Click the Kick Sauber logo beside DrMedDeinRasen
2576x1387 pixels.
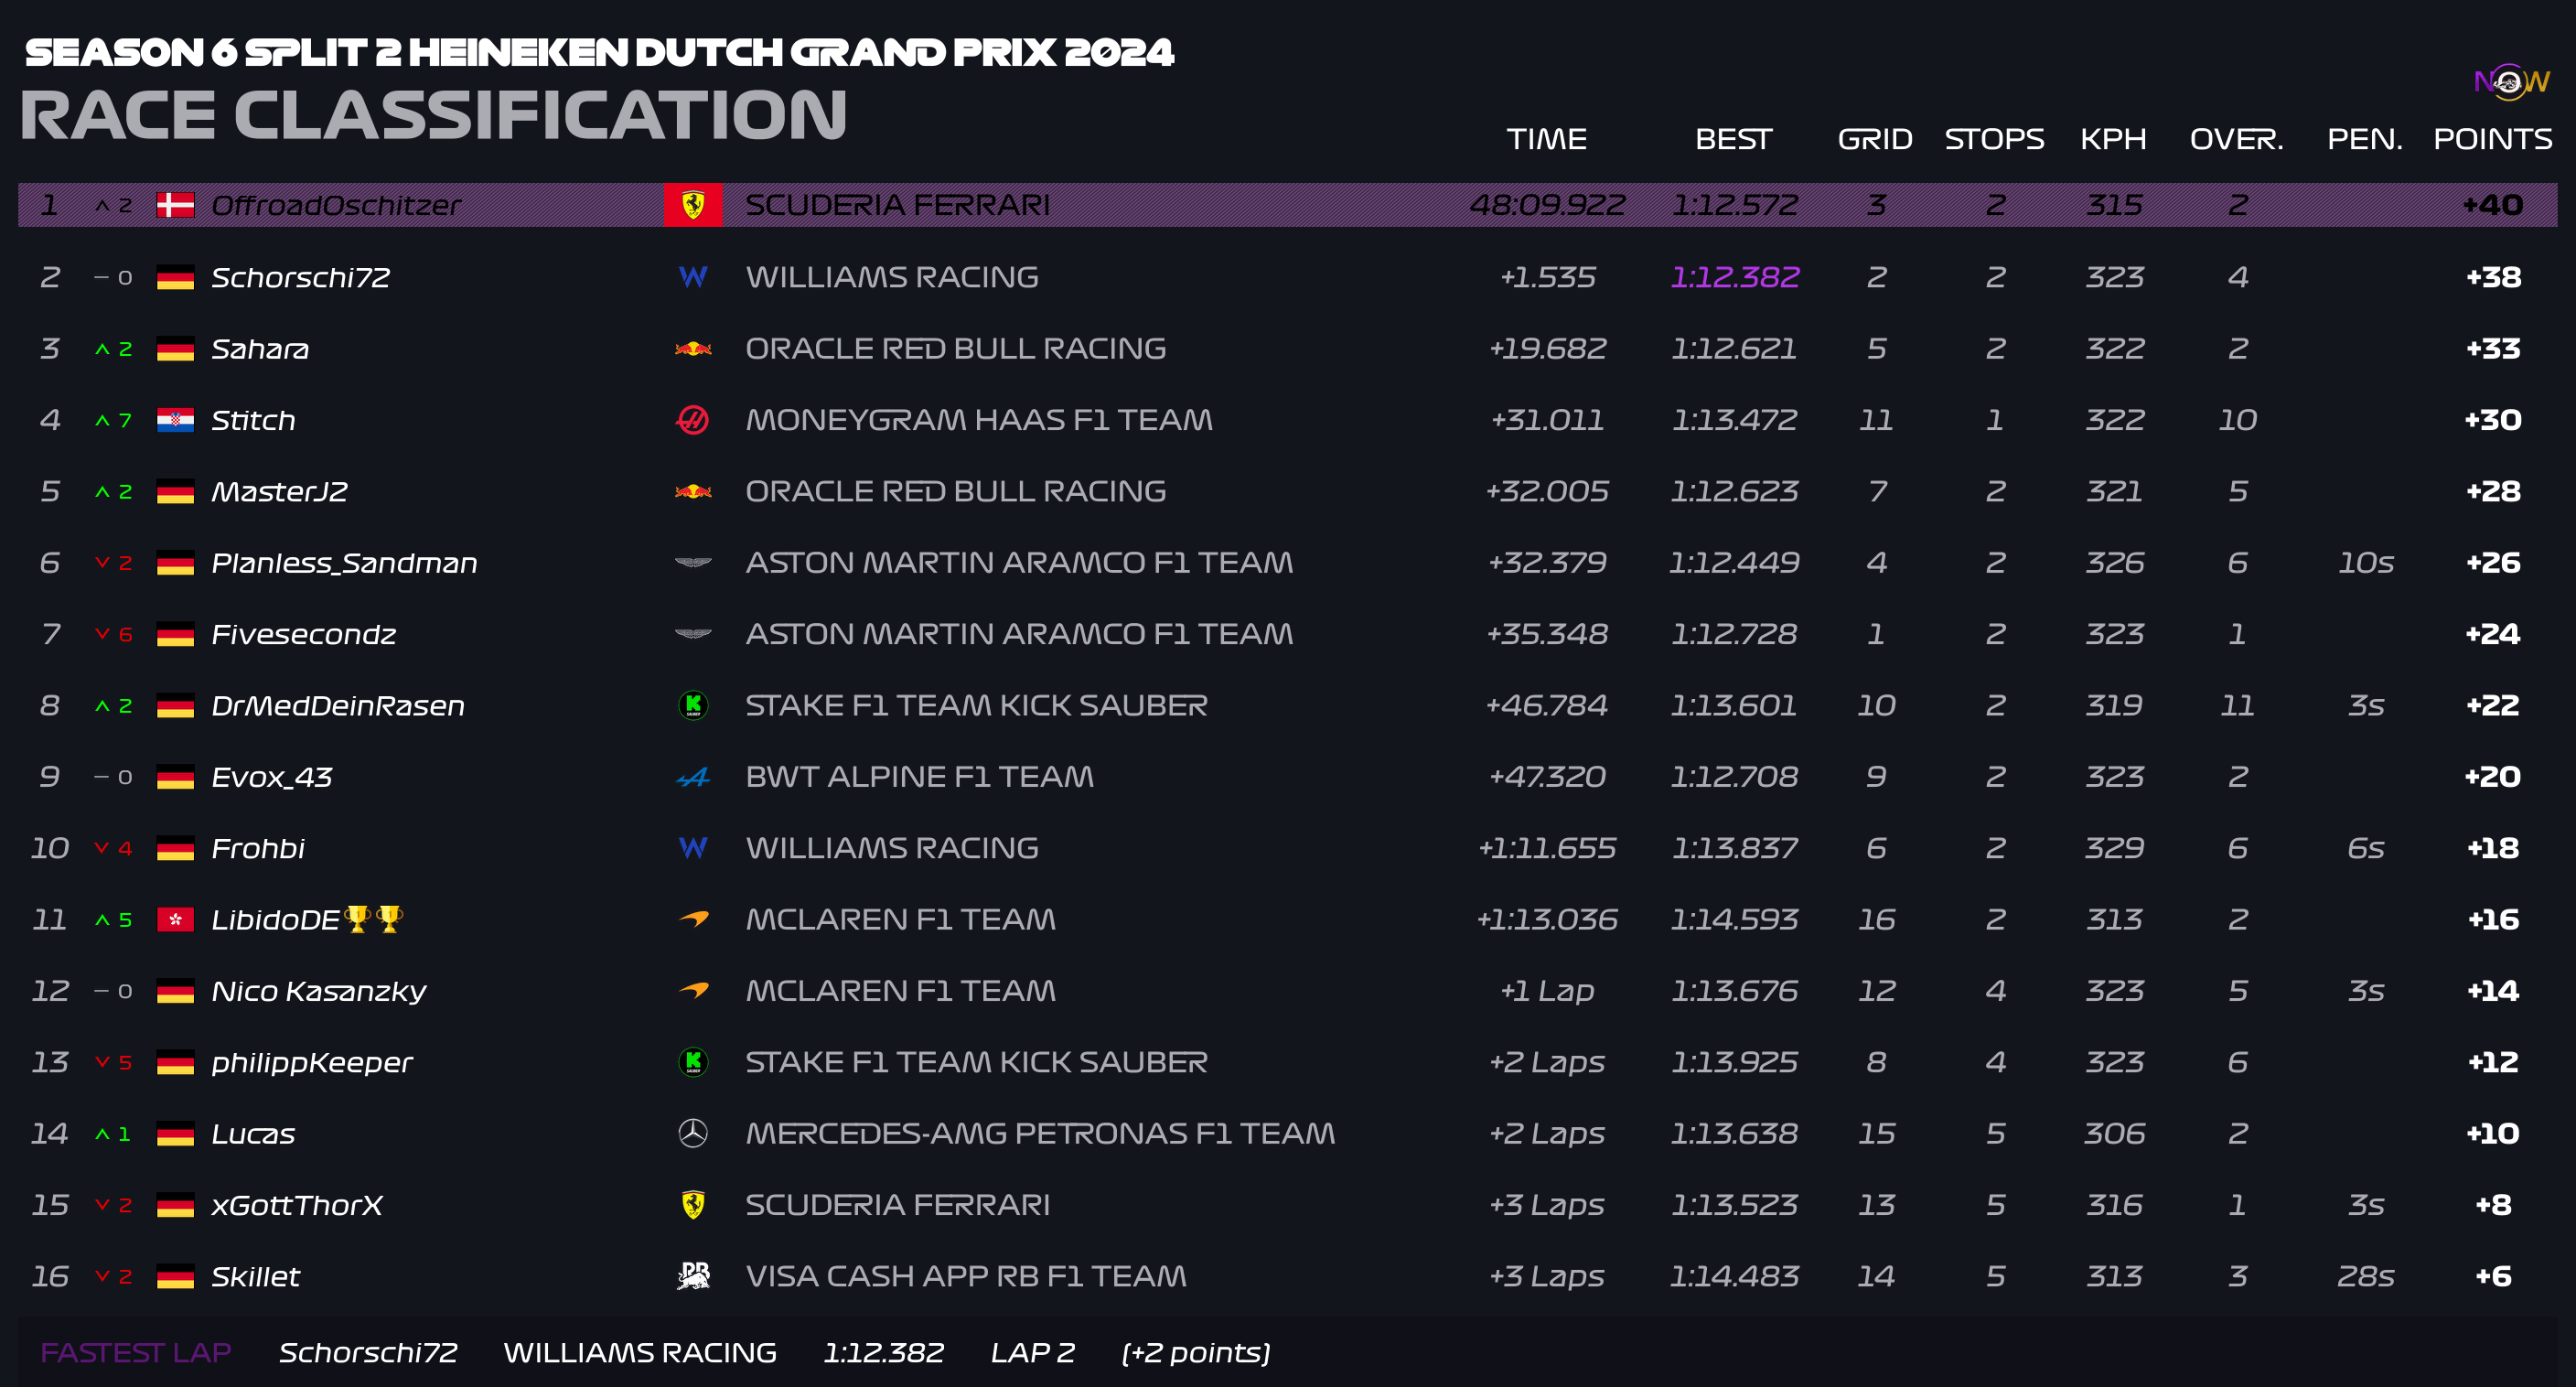[692, 705]
